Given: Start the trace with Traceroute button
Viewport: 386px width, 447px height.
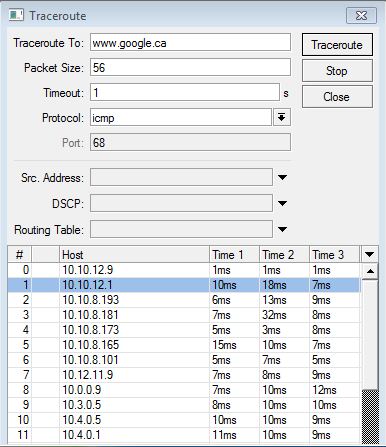Looking at the screenshot, I should 337,44.
